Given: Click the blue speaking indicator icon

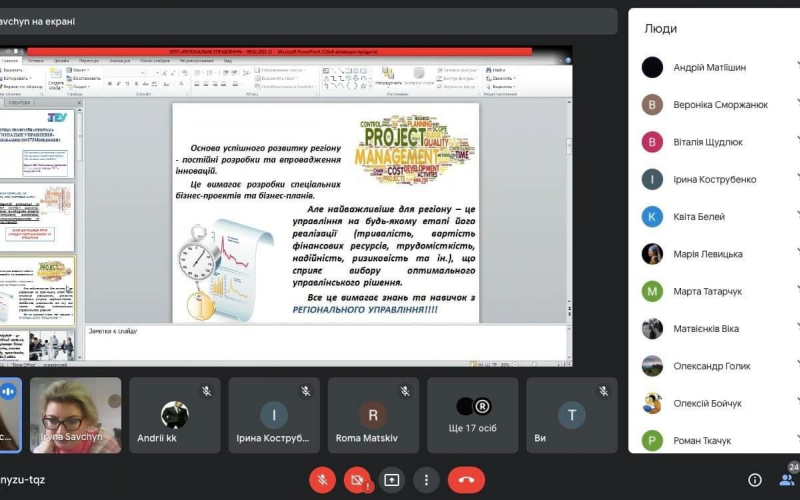Looking at the screenshot, I should click(x=8, y=392).
